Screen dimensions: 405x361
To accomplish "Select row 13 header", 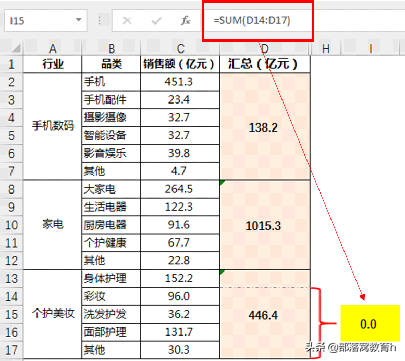I will click(11, 278).
